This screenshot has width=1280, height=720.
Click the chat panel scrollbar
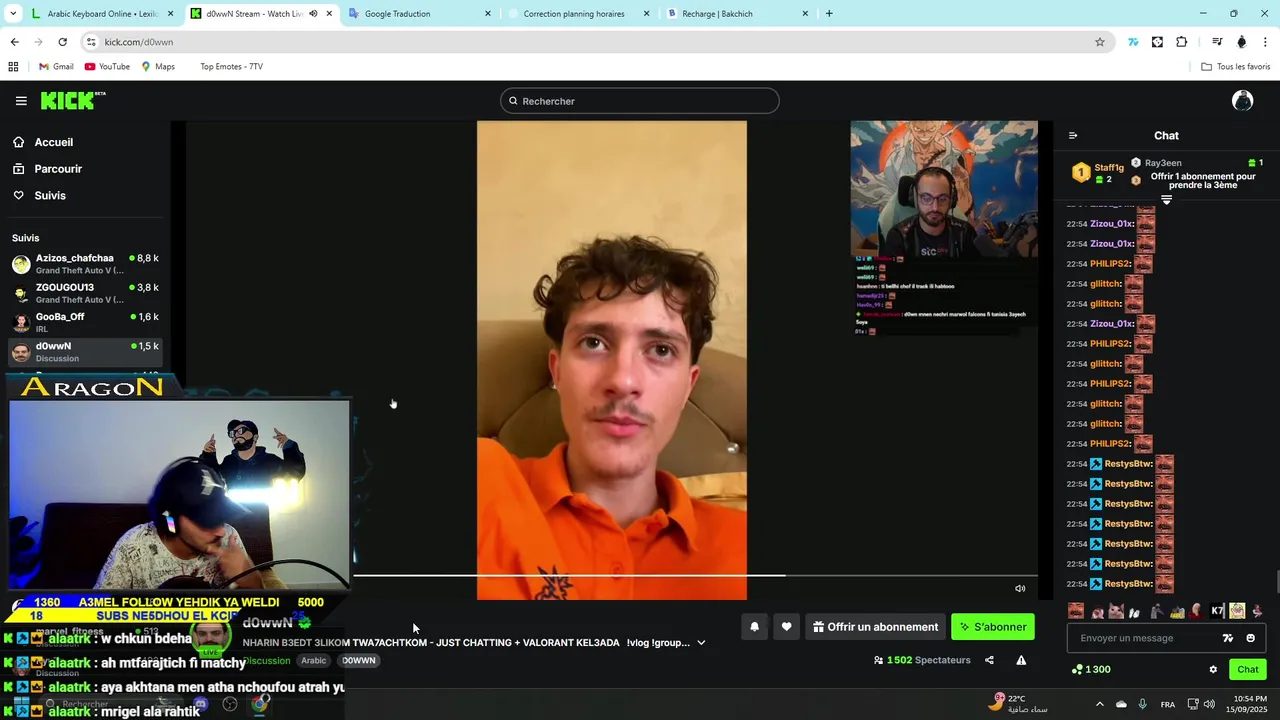(x=1276, y=581)
